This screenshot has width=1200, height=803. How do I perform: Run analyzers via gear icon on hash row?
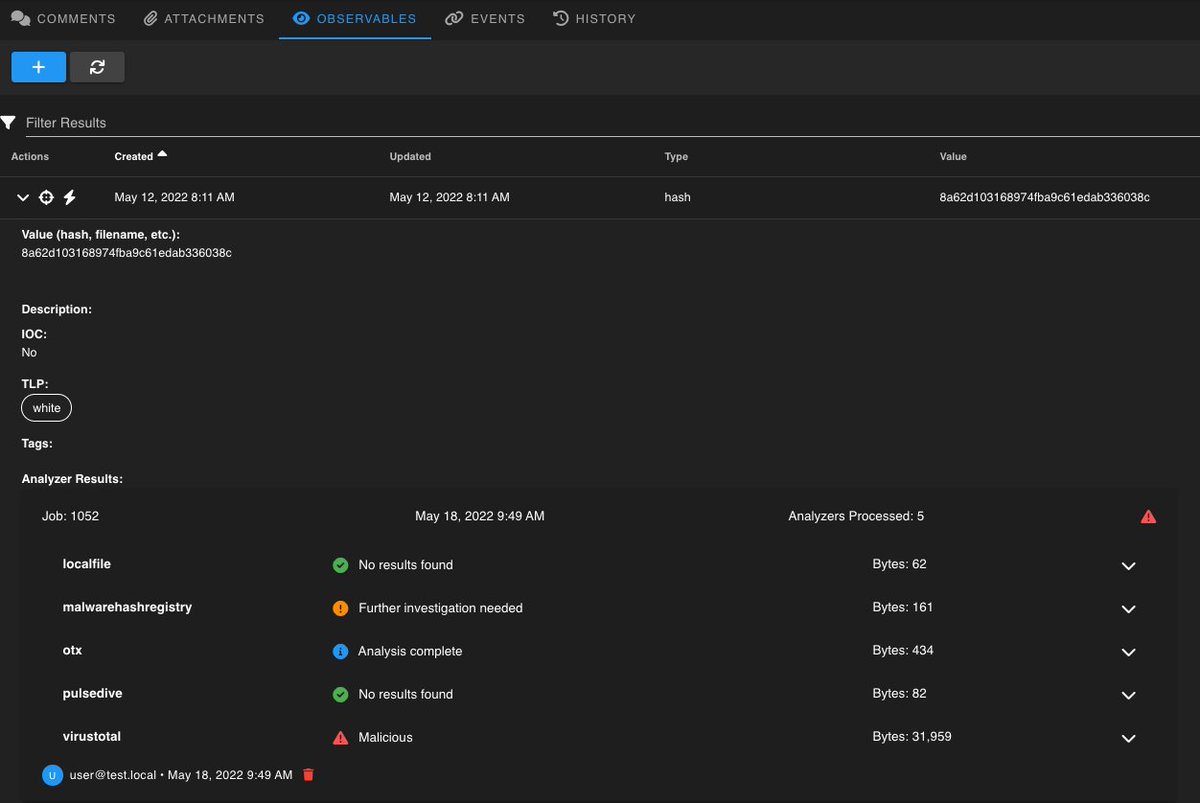(46, 197)
